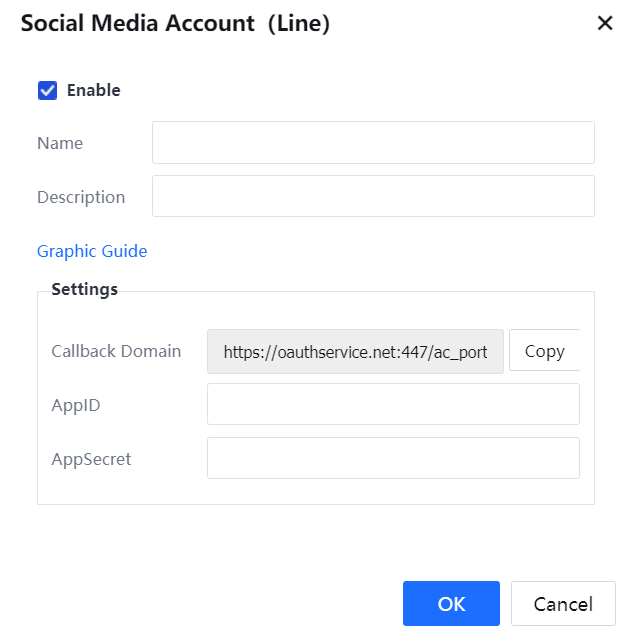Focus the AppSecret input field

[393, 458]
